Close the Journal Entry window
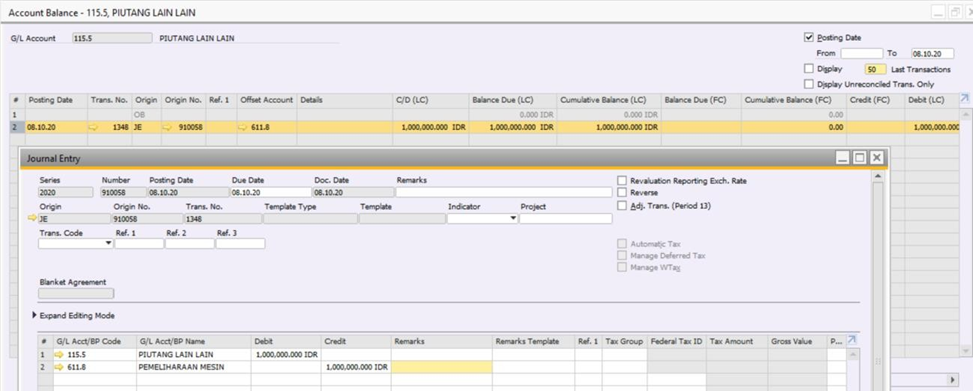The height and width of the screenshot is (391, 973). pyautogui.click(x=876, y=158)
